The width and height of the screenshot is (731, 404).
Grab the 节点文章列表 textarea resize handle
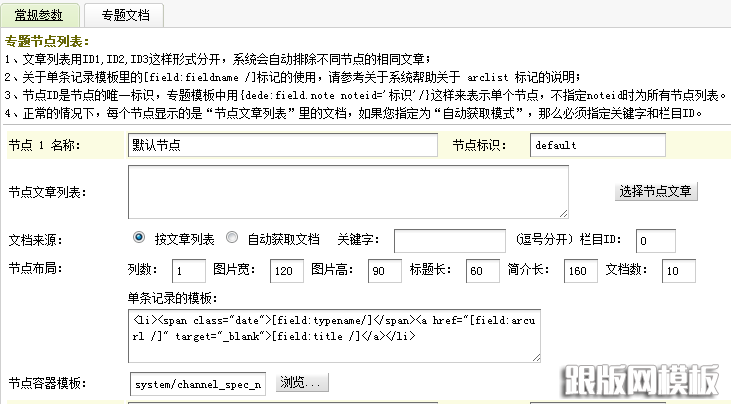click(x=563, y=212)
